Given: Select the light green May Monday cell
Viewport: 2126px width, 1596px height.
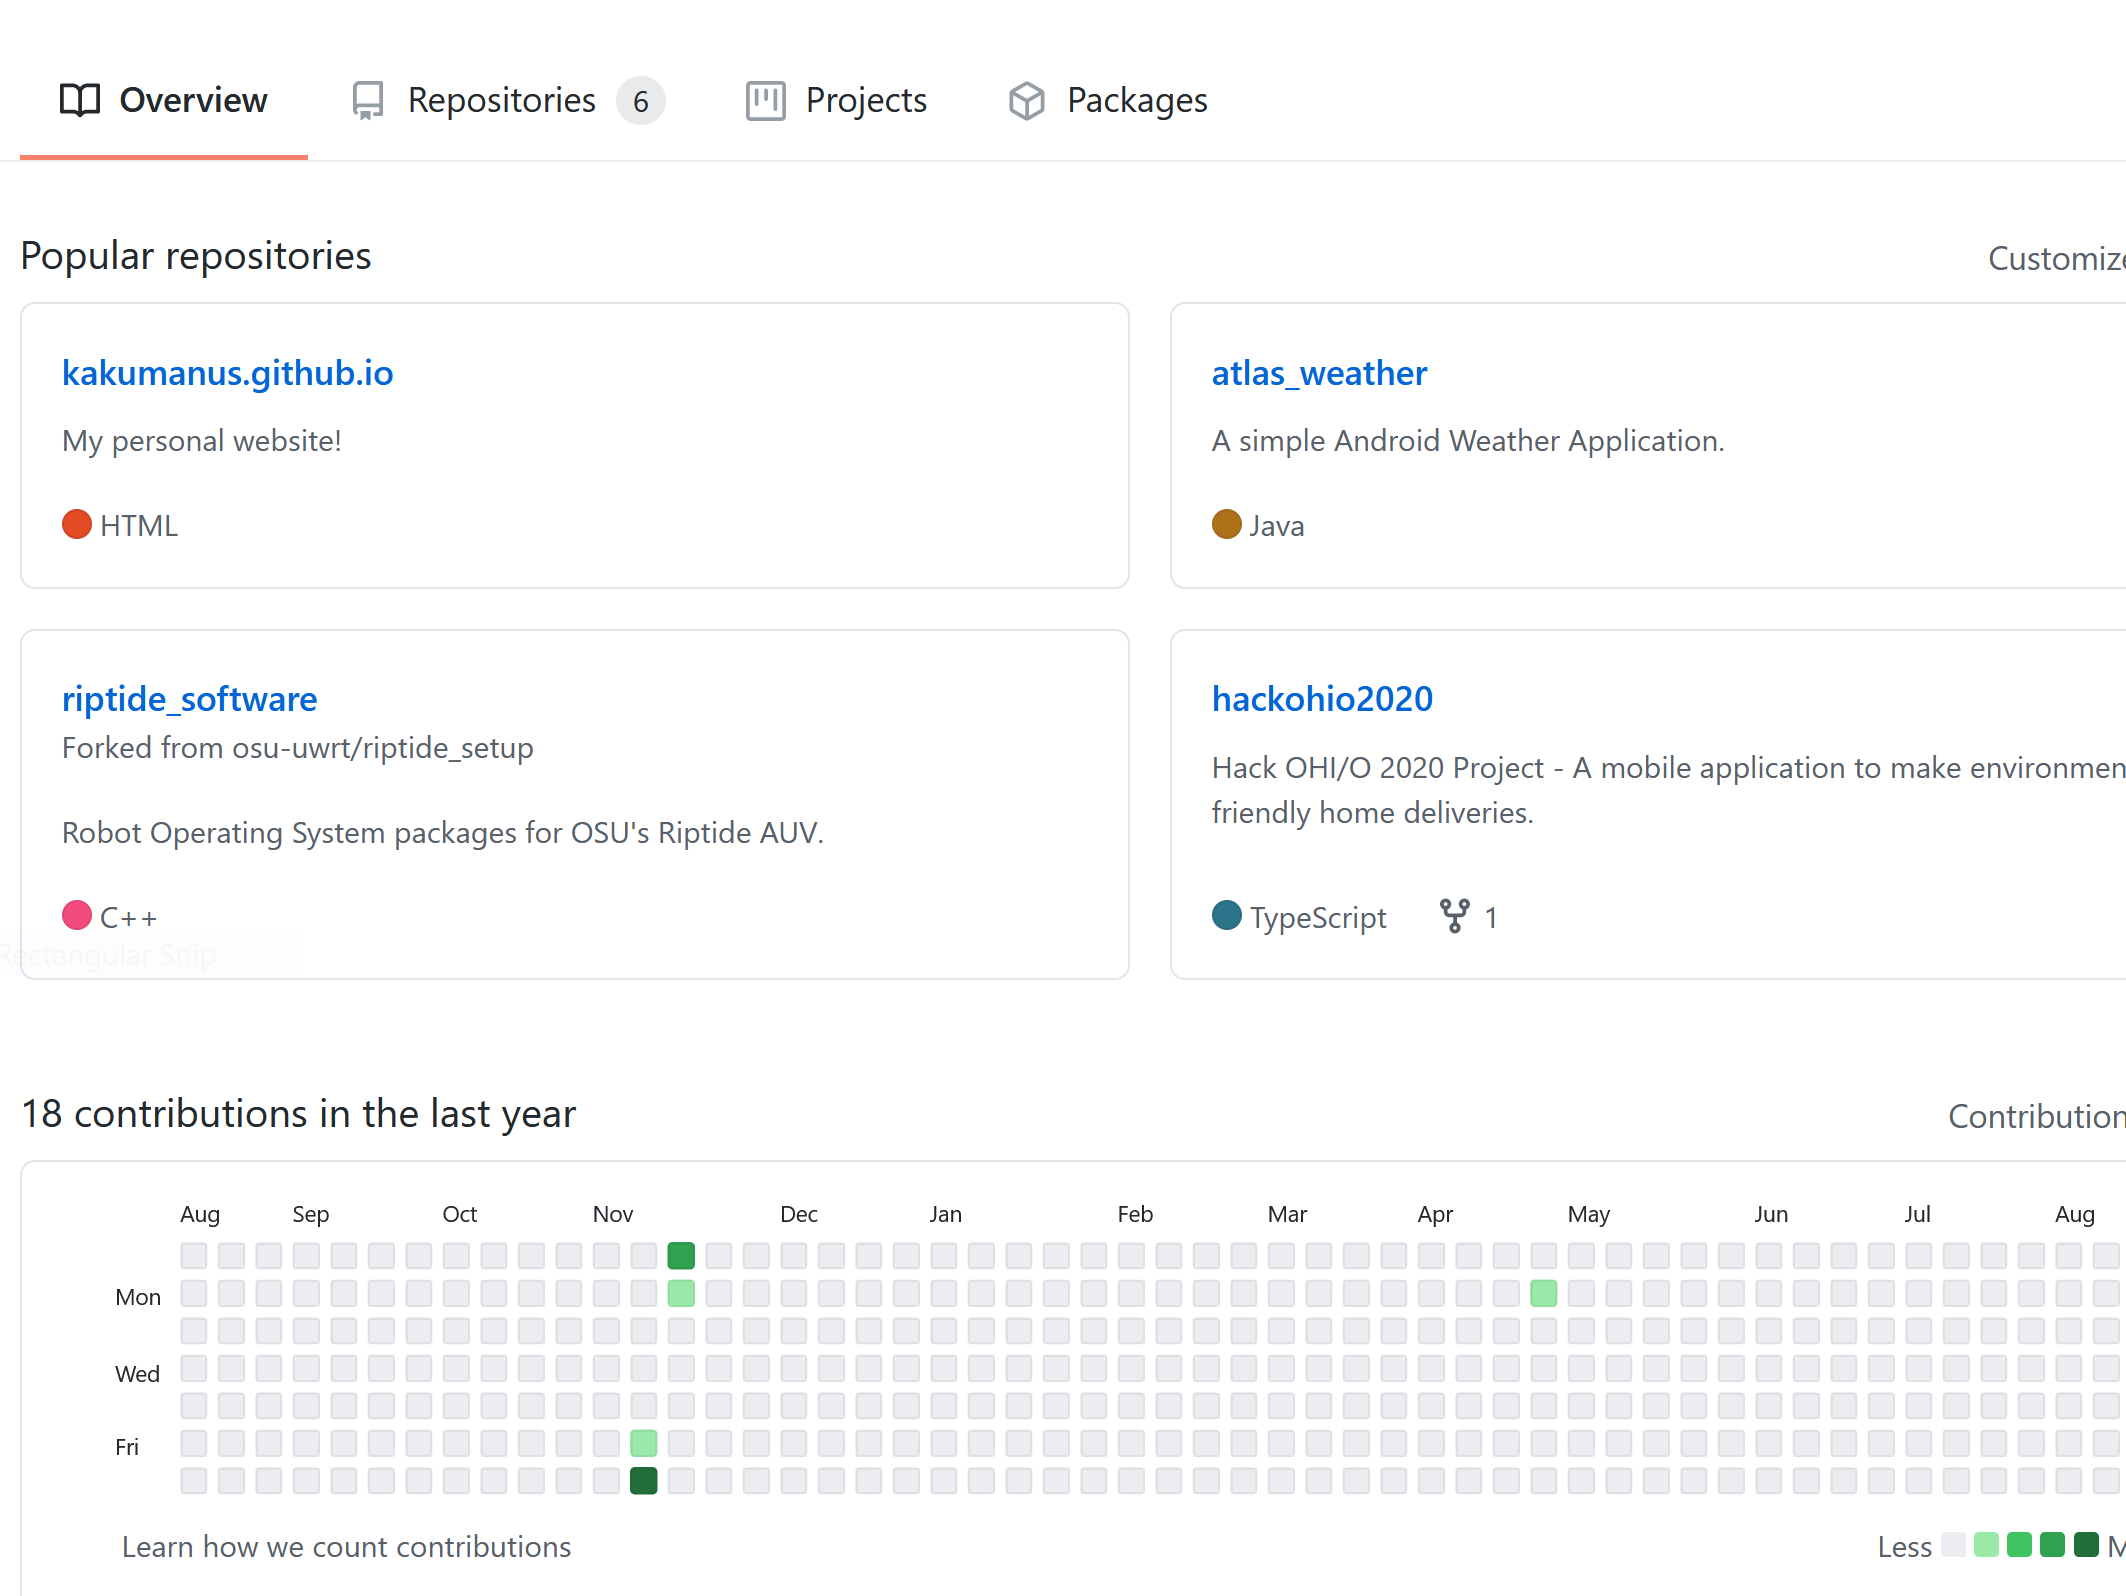Looking at the screenshot, I should pyautogui.click(x=1543, y=1293).
